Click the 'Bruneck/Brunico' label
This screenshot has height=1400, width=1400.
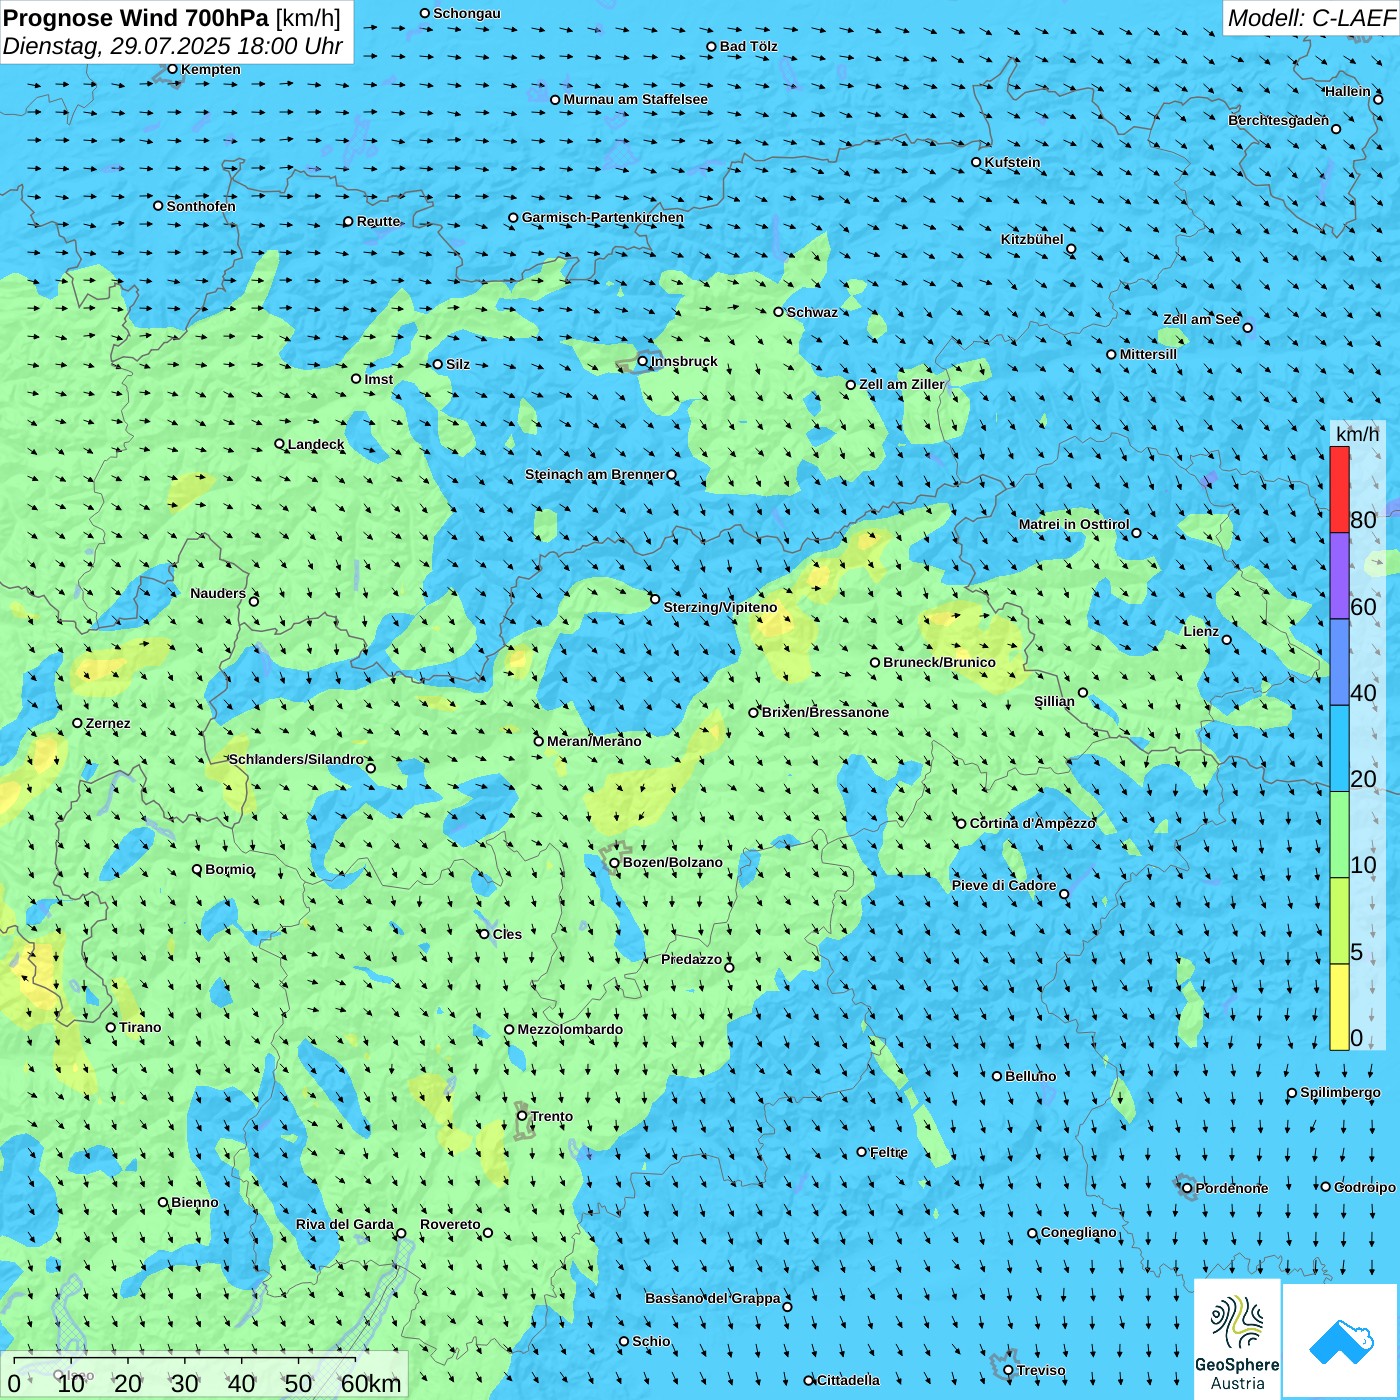pyautogui.click(x=939, y=662)
